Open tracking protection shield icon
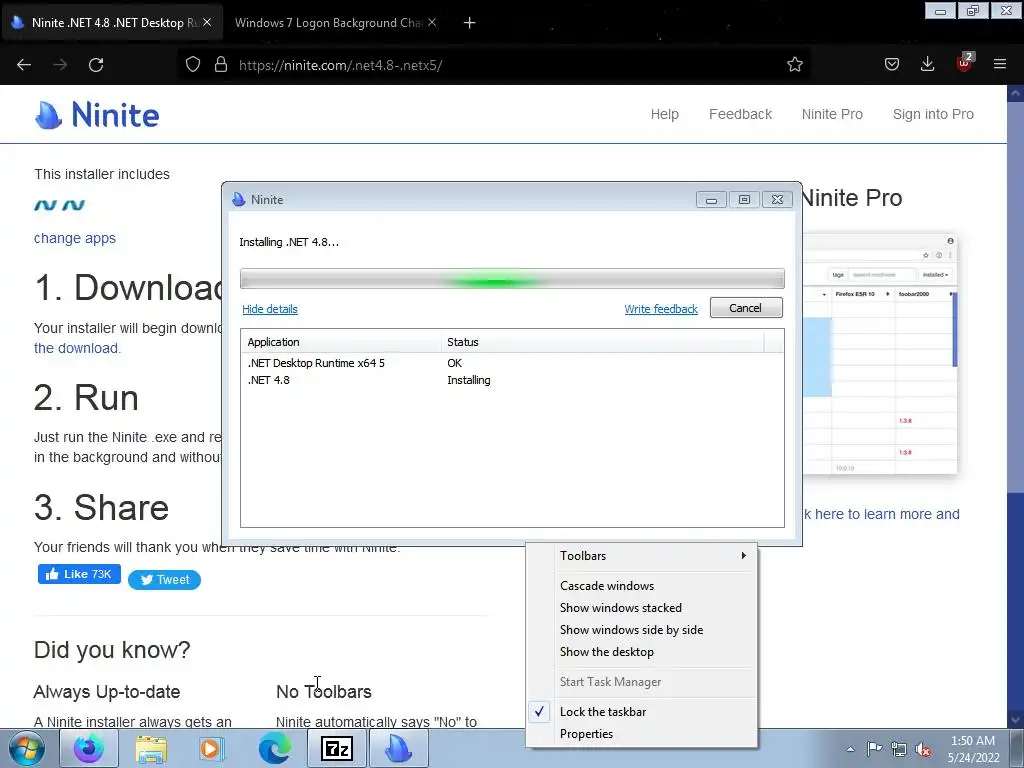This screenshot has width=1024, height=768. 193,65
